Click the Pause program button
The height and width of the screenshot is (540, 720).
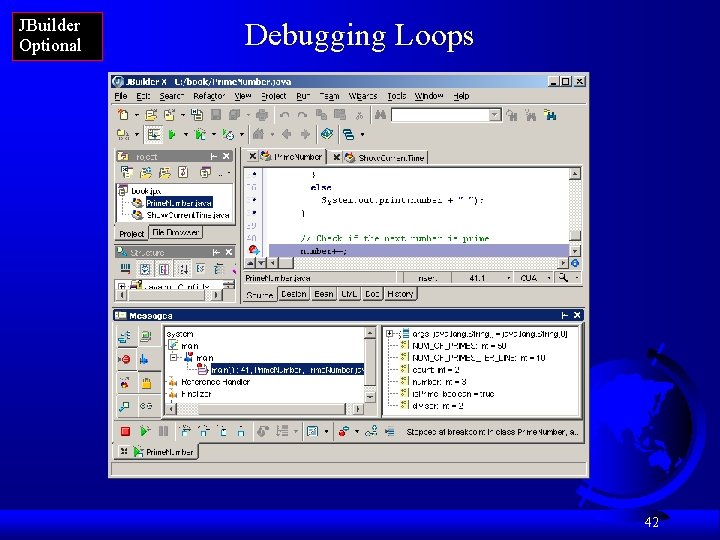163,431
